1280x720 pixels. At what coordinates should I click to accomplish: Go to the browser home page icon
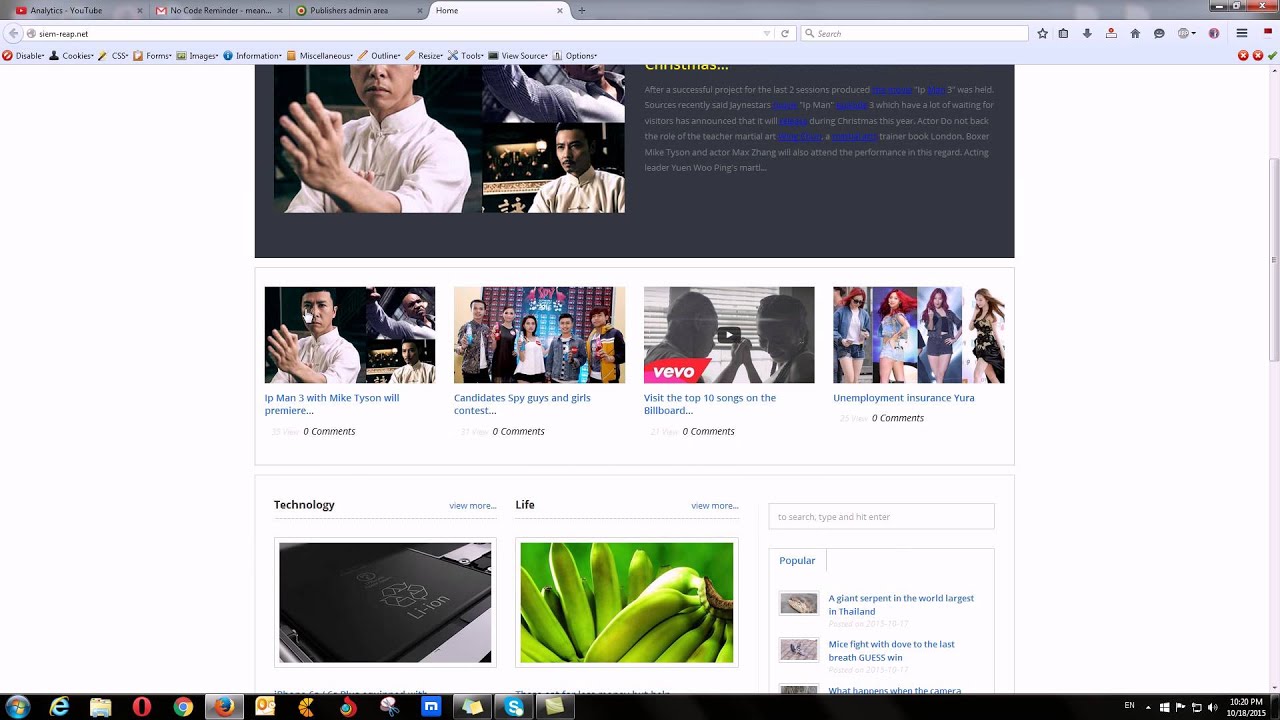click(x=1135, y=33)
